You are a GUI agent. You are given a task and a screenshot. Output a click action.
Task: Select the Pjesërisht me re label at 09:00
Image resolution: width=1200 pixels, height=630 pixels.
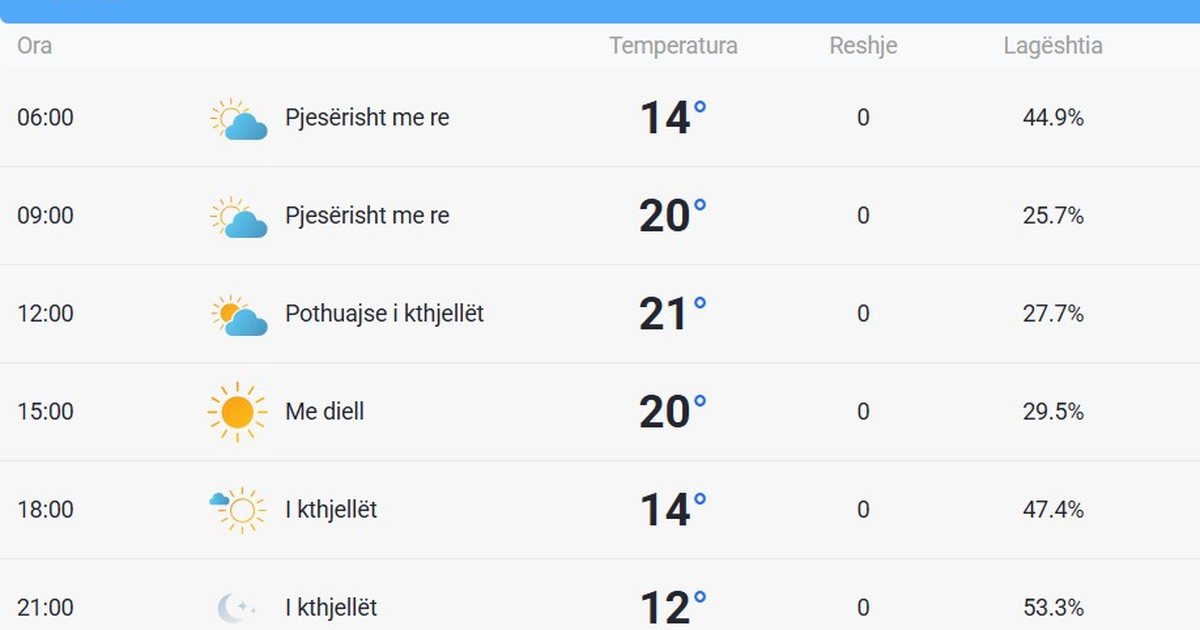(x=367, y=215)
